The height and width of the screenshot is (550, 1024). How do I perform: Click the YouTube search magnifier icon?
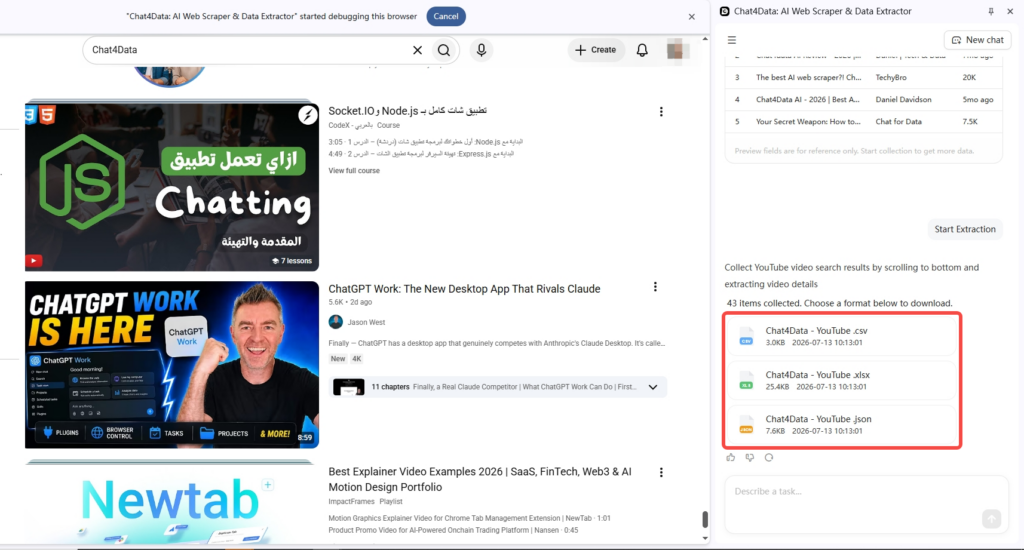tap(444, 50)
